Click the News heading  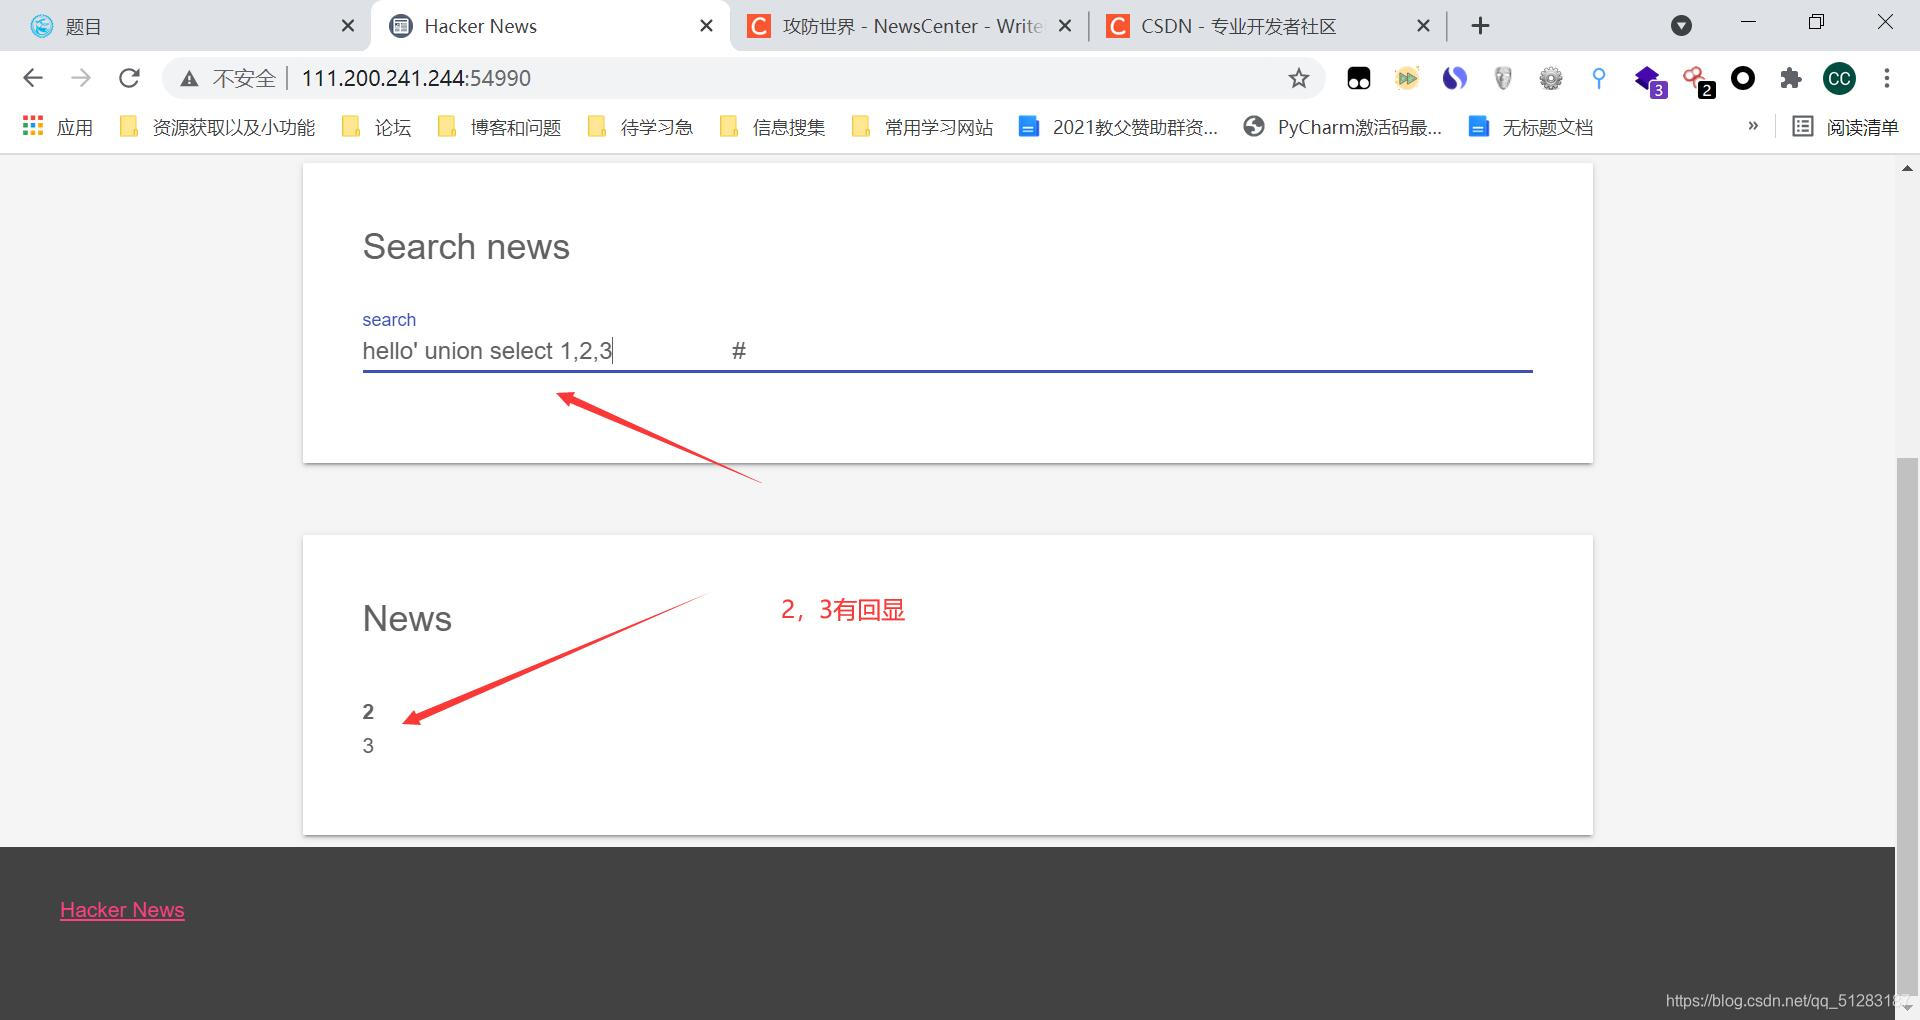(x=407, y=619)
